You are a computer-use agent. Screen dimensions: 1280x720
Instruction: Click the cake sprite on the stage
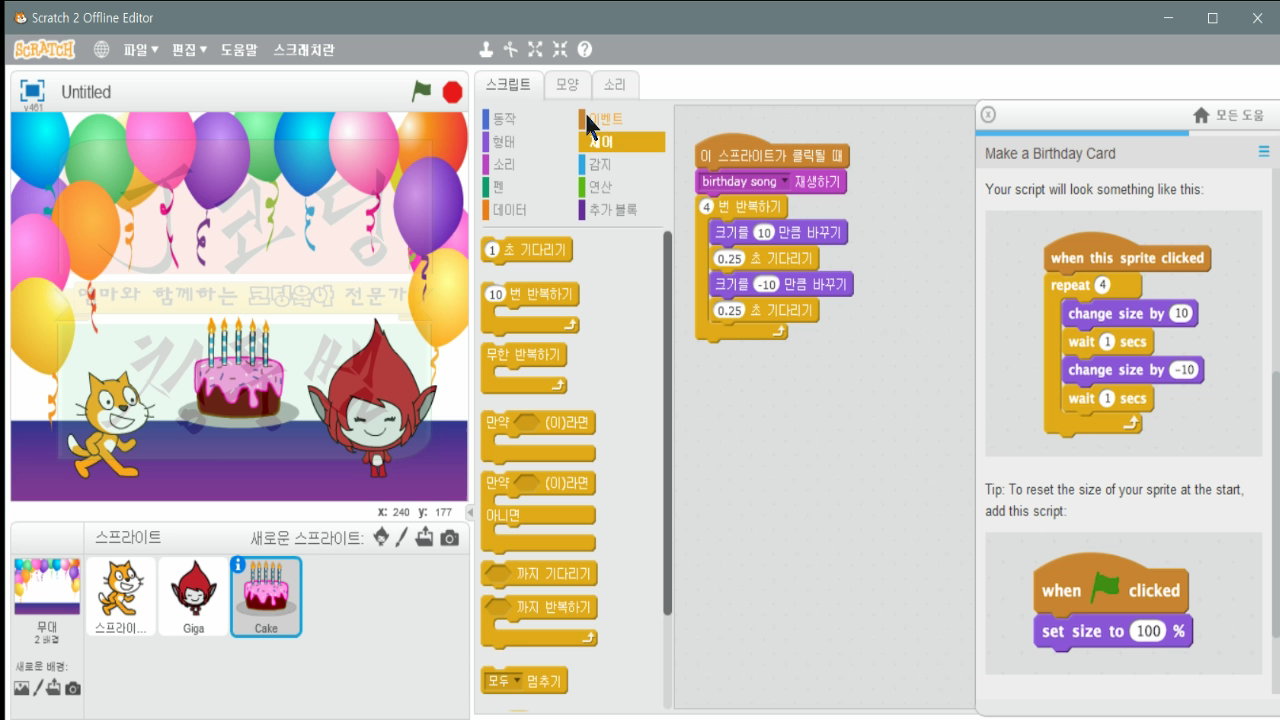238,375
